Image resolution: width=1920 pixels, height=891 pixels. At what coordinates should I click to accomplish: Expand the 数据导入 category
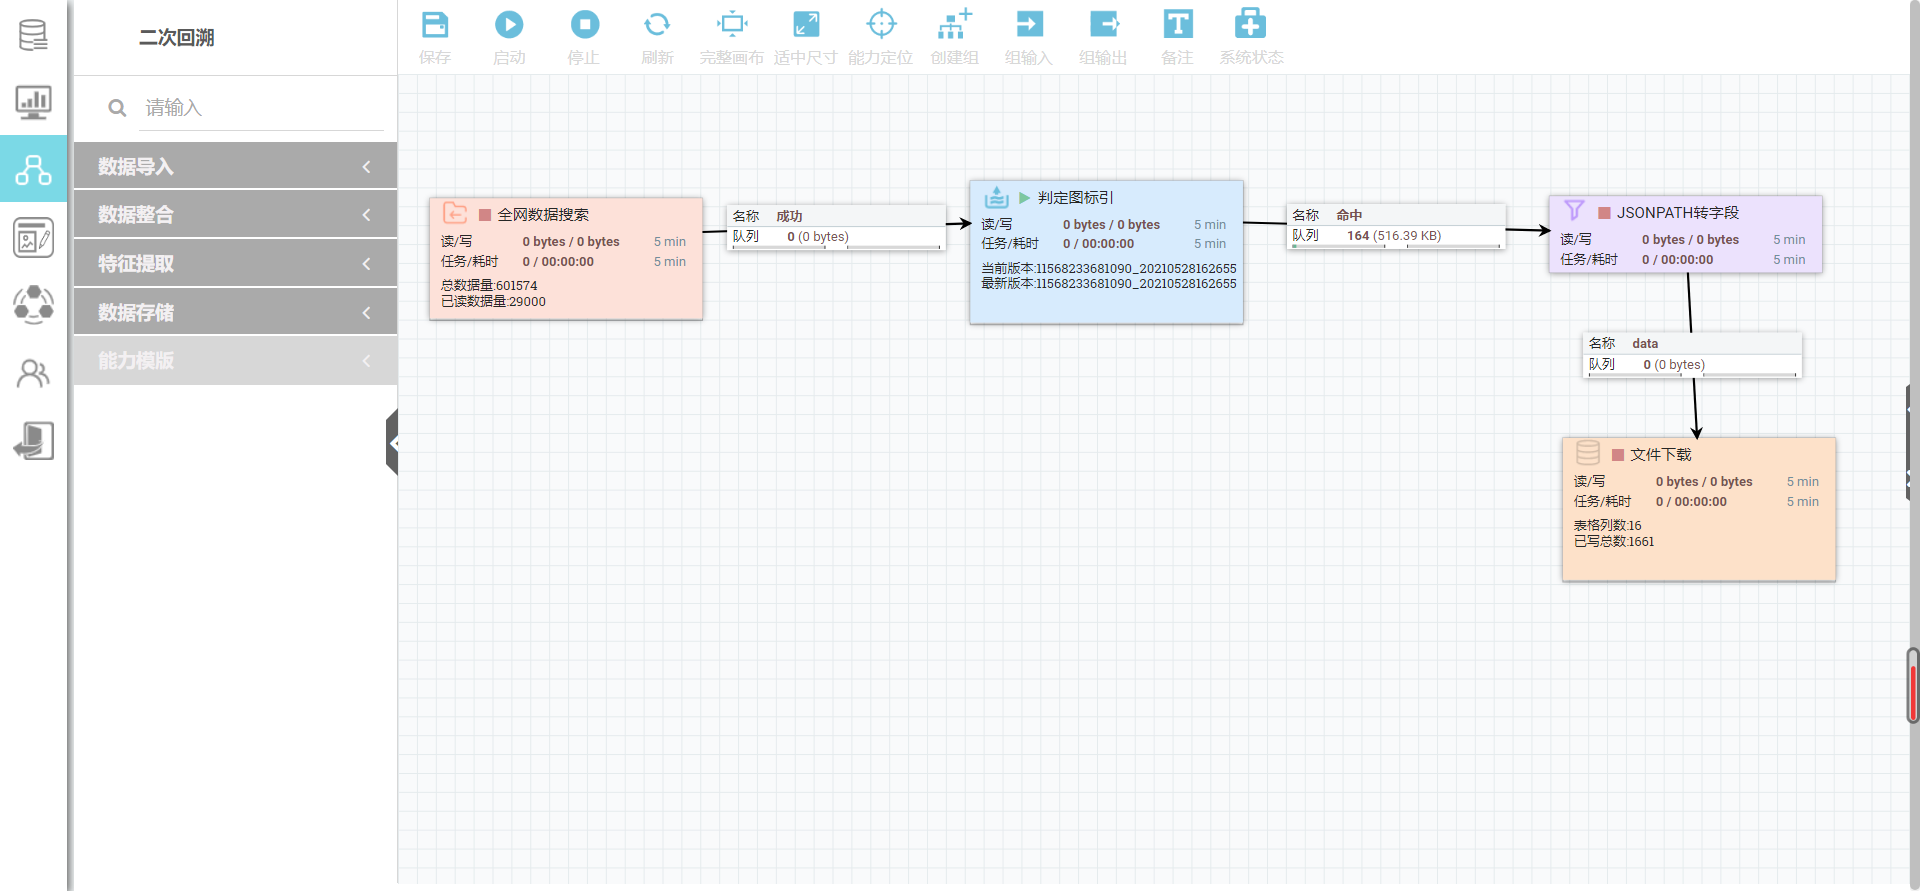pyautogui.click(x=235, y=166)
